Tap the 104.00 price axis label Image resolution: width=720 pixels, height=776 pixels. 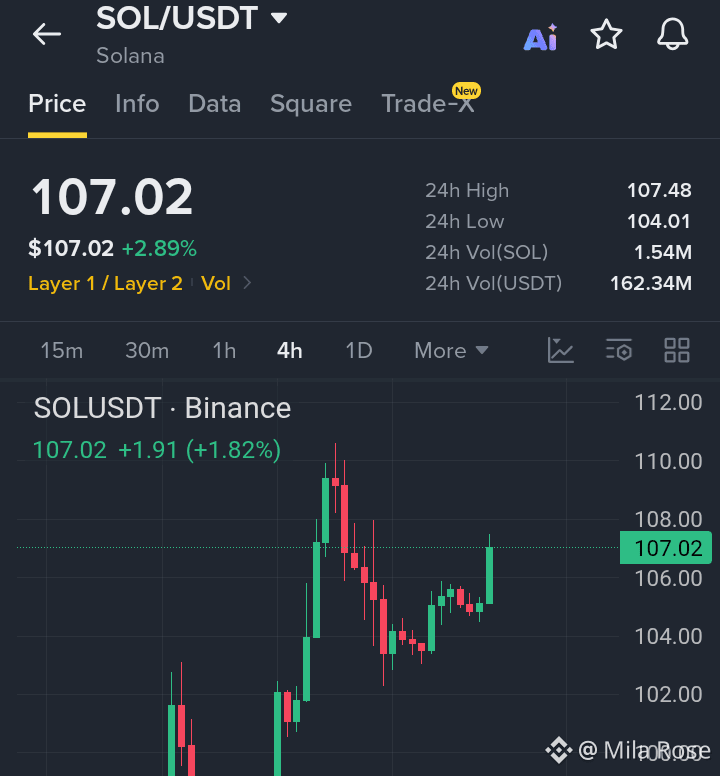pyautogui.click(x=668, y=636)
